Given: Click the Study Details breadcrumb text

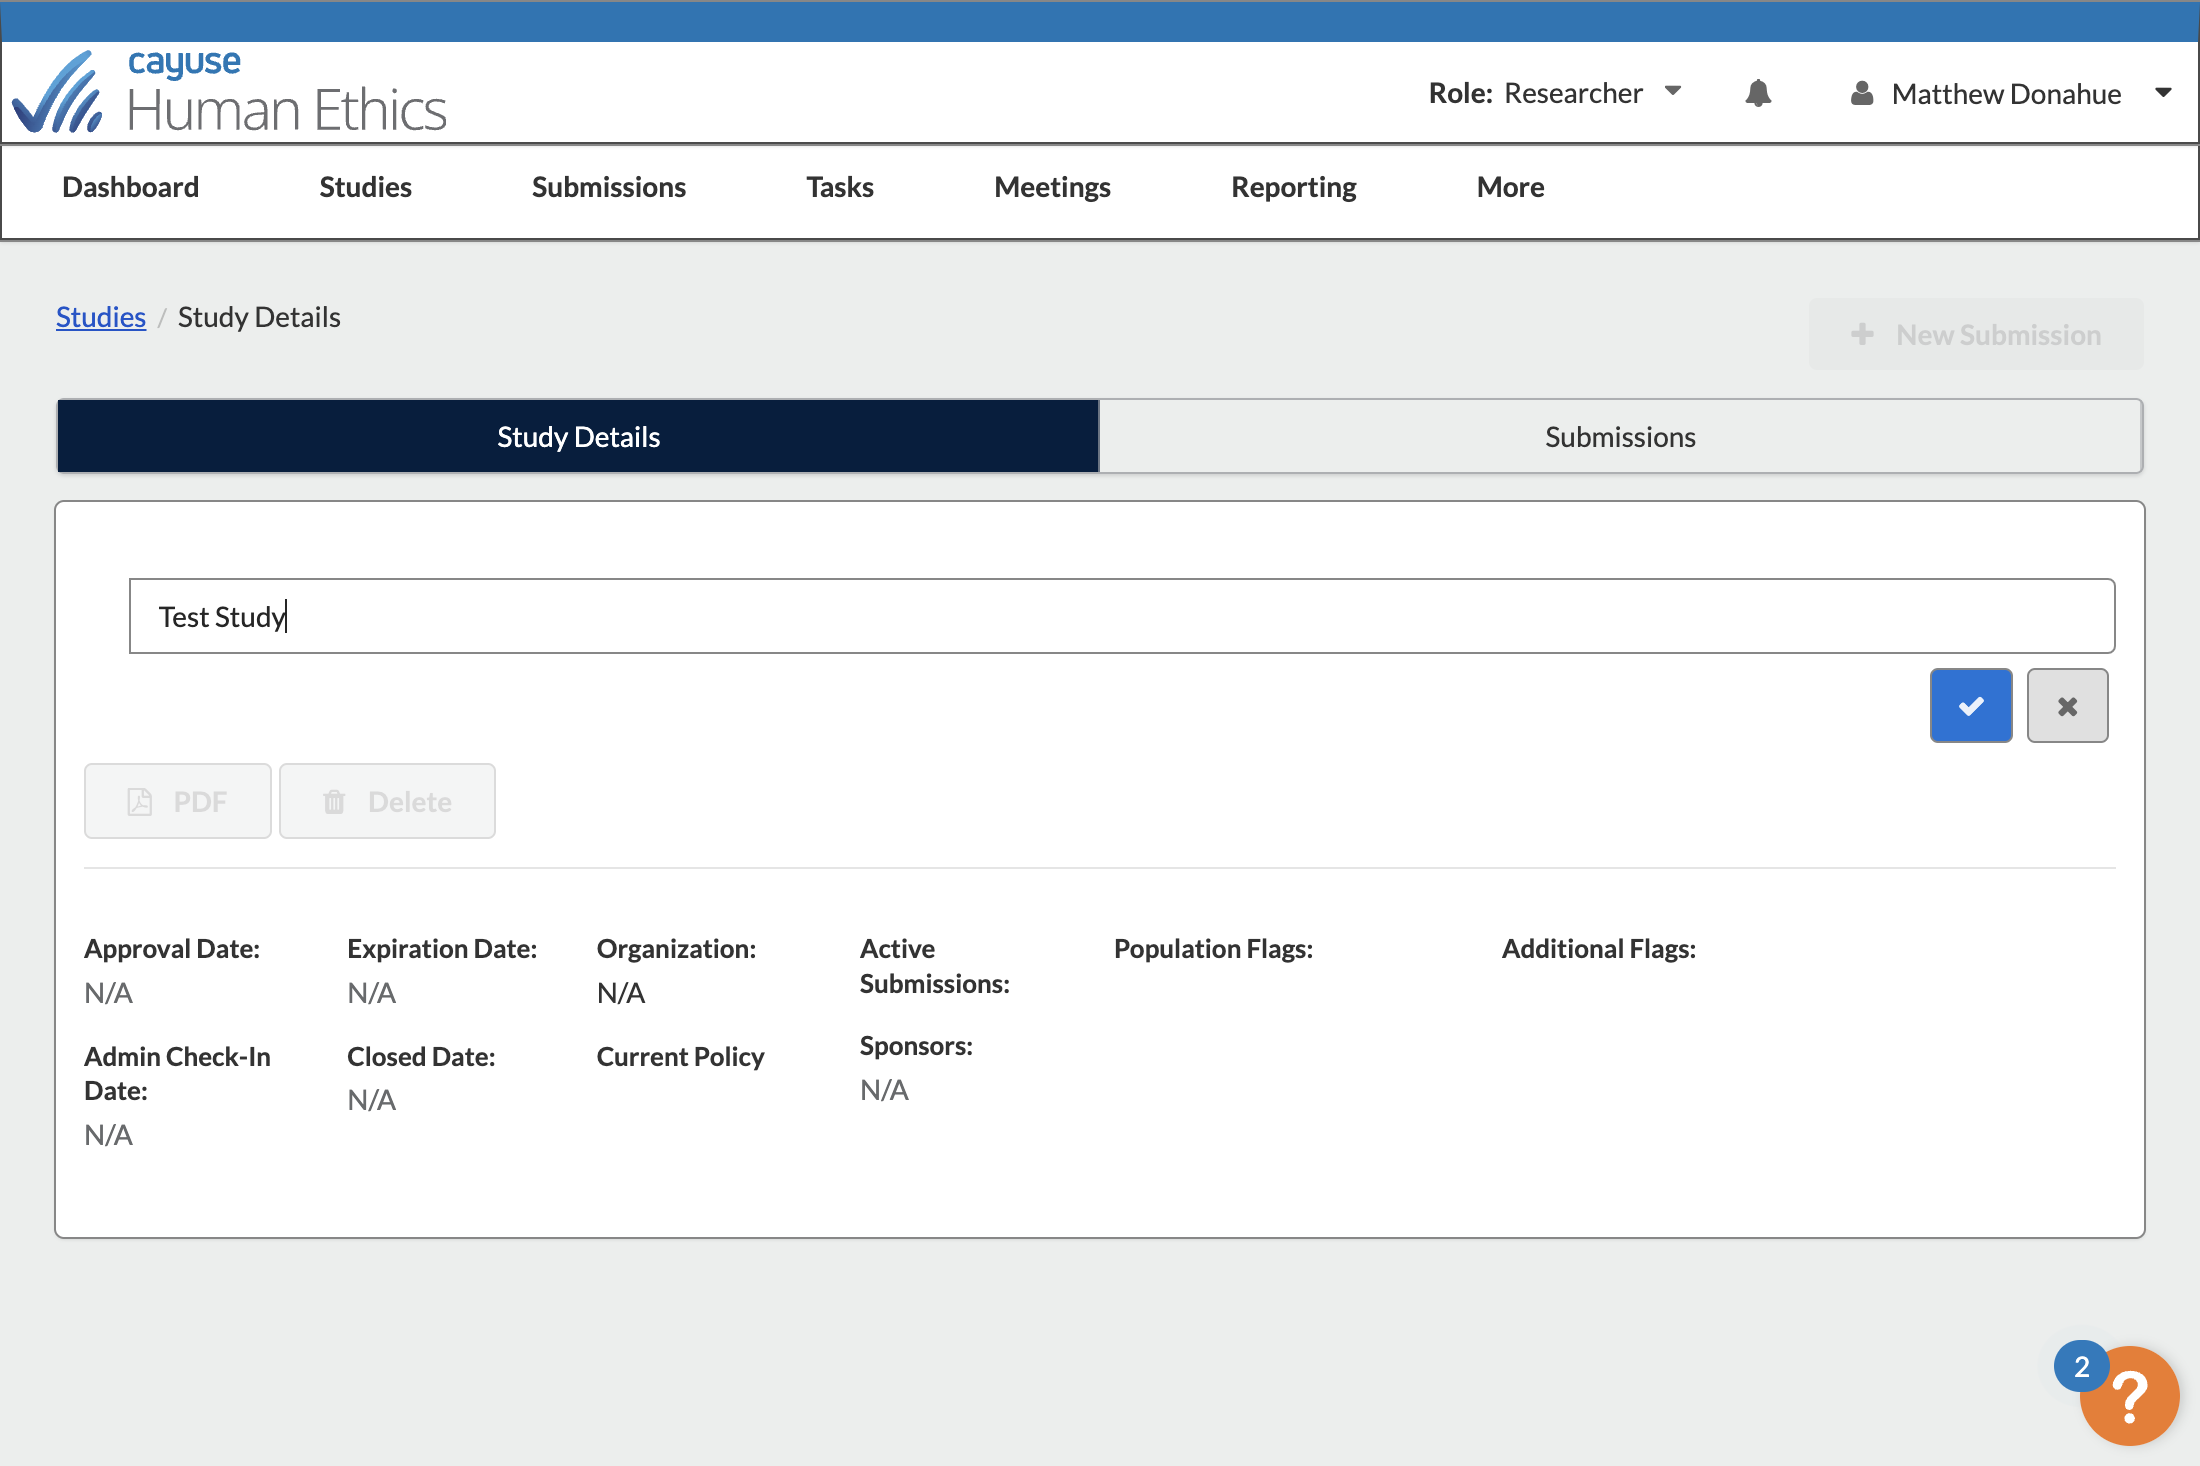Looking at the screenshot, I should [259, 317].
